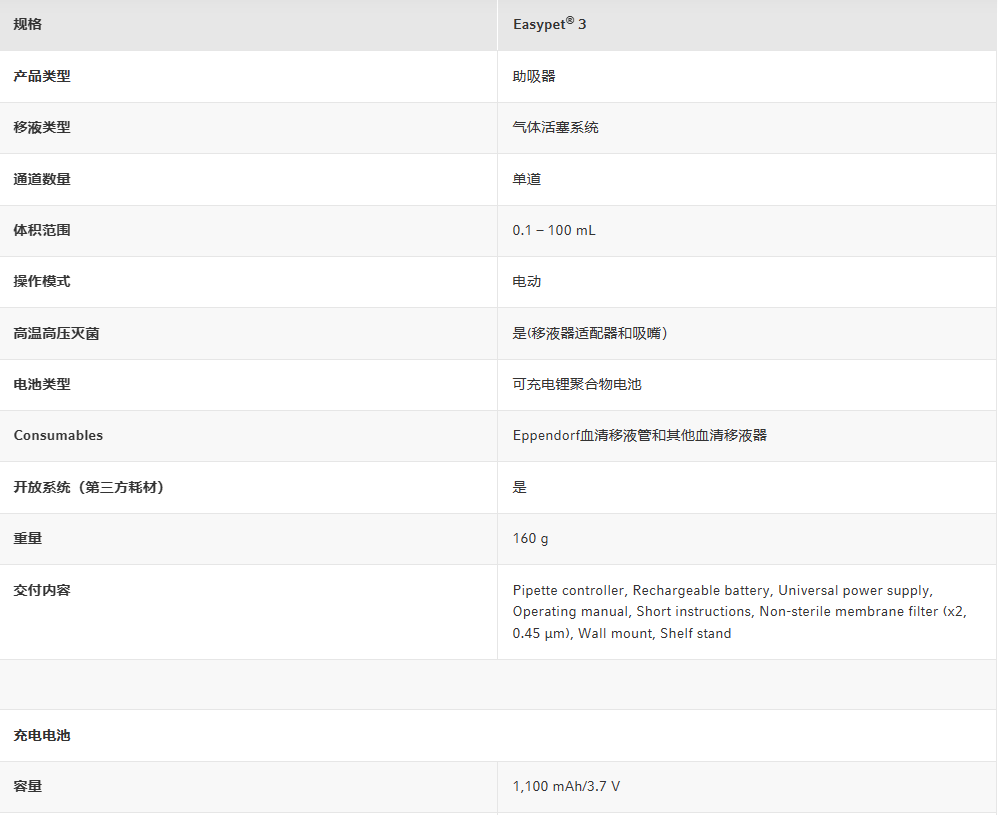
Task: Select the 电动 value
Action: coord(527,281)
